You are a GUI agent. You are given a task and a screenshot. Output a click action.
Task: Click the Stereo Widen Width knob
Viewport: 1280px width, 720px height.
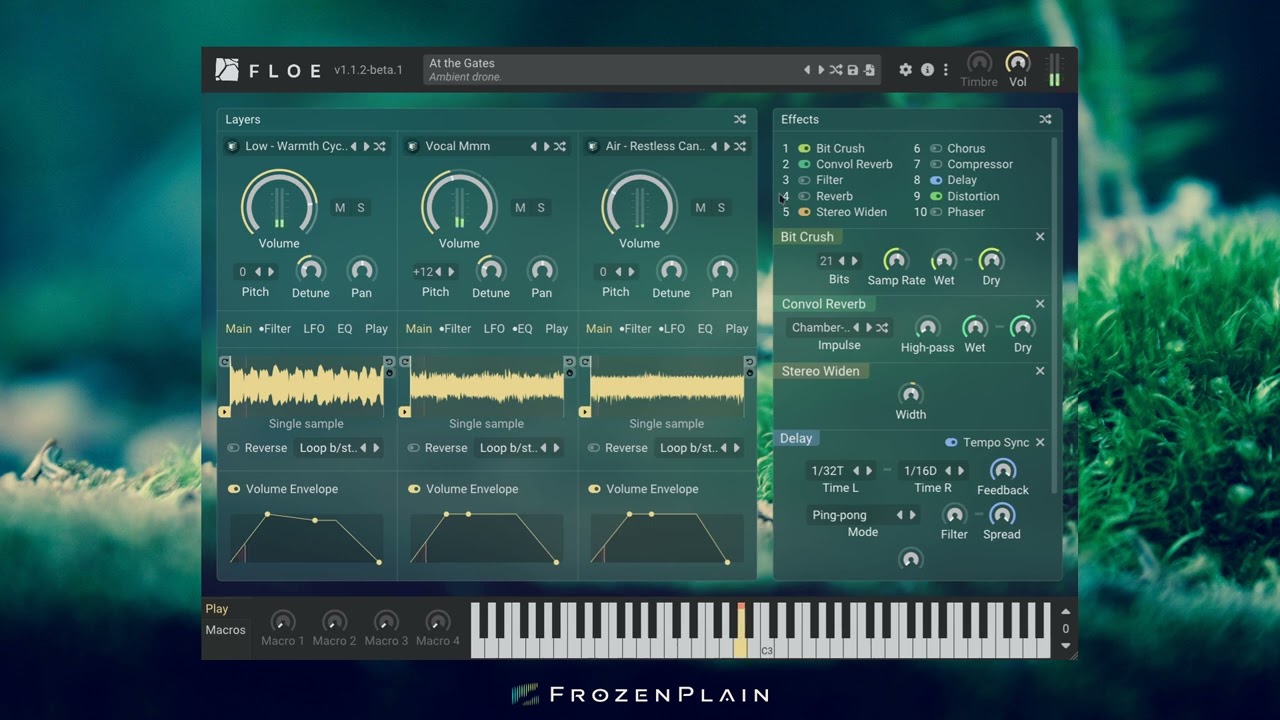[x=910, y=393]
